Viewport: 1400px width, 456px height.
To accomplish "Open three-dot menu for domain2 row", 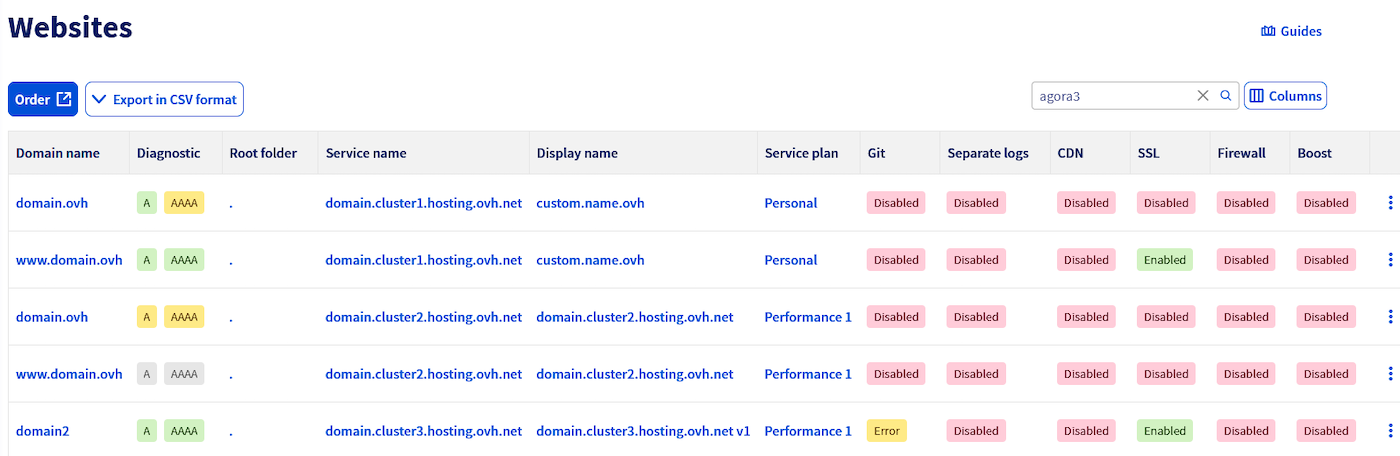I will tap(1389, 431).
